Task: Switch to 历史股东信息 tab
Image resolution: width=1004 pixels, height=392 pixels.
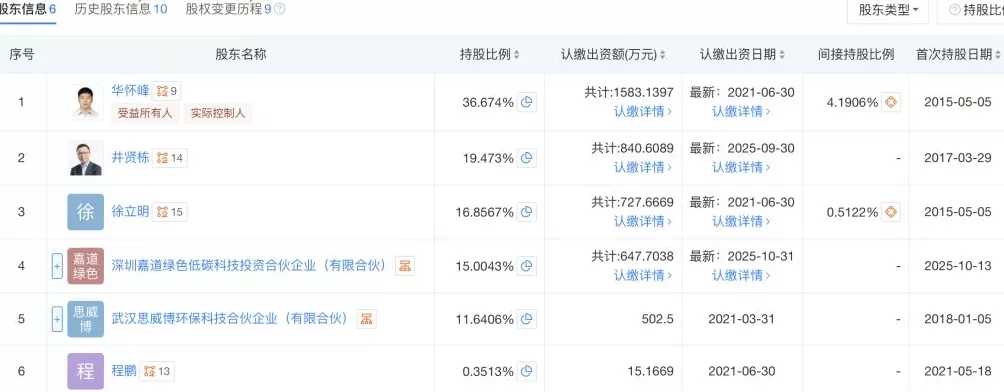Action: 121,10
